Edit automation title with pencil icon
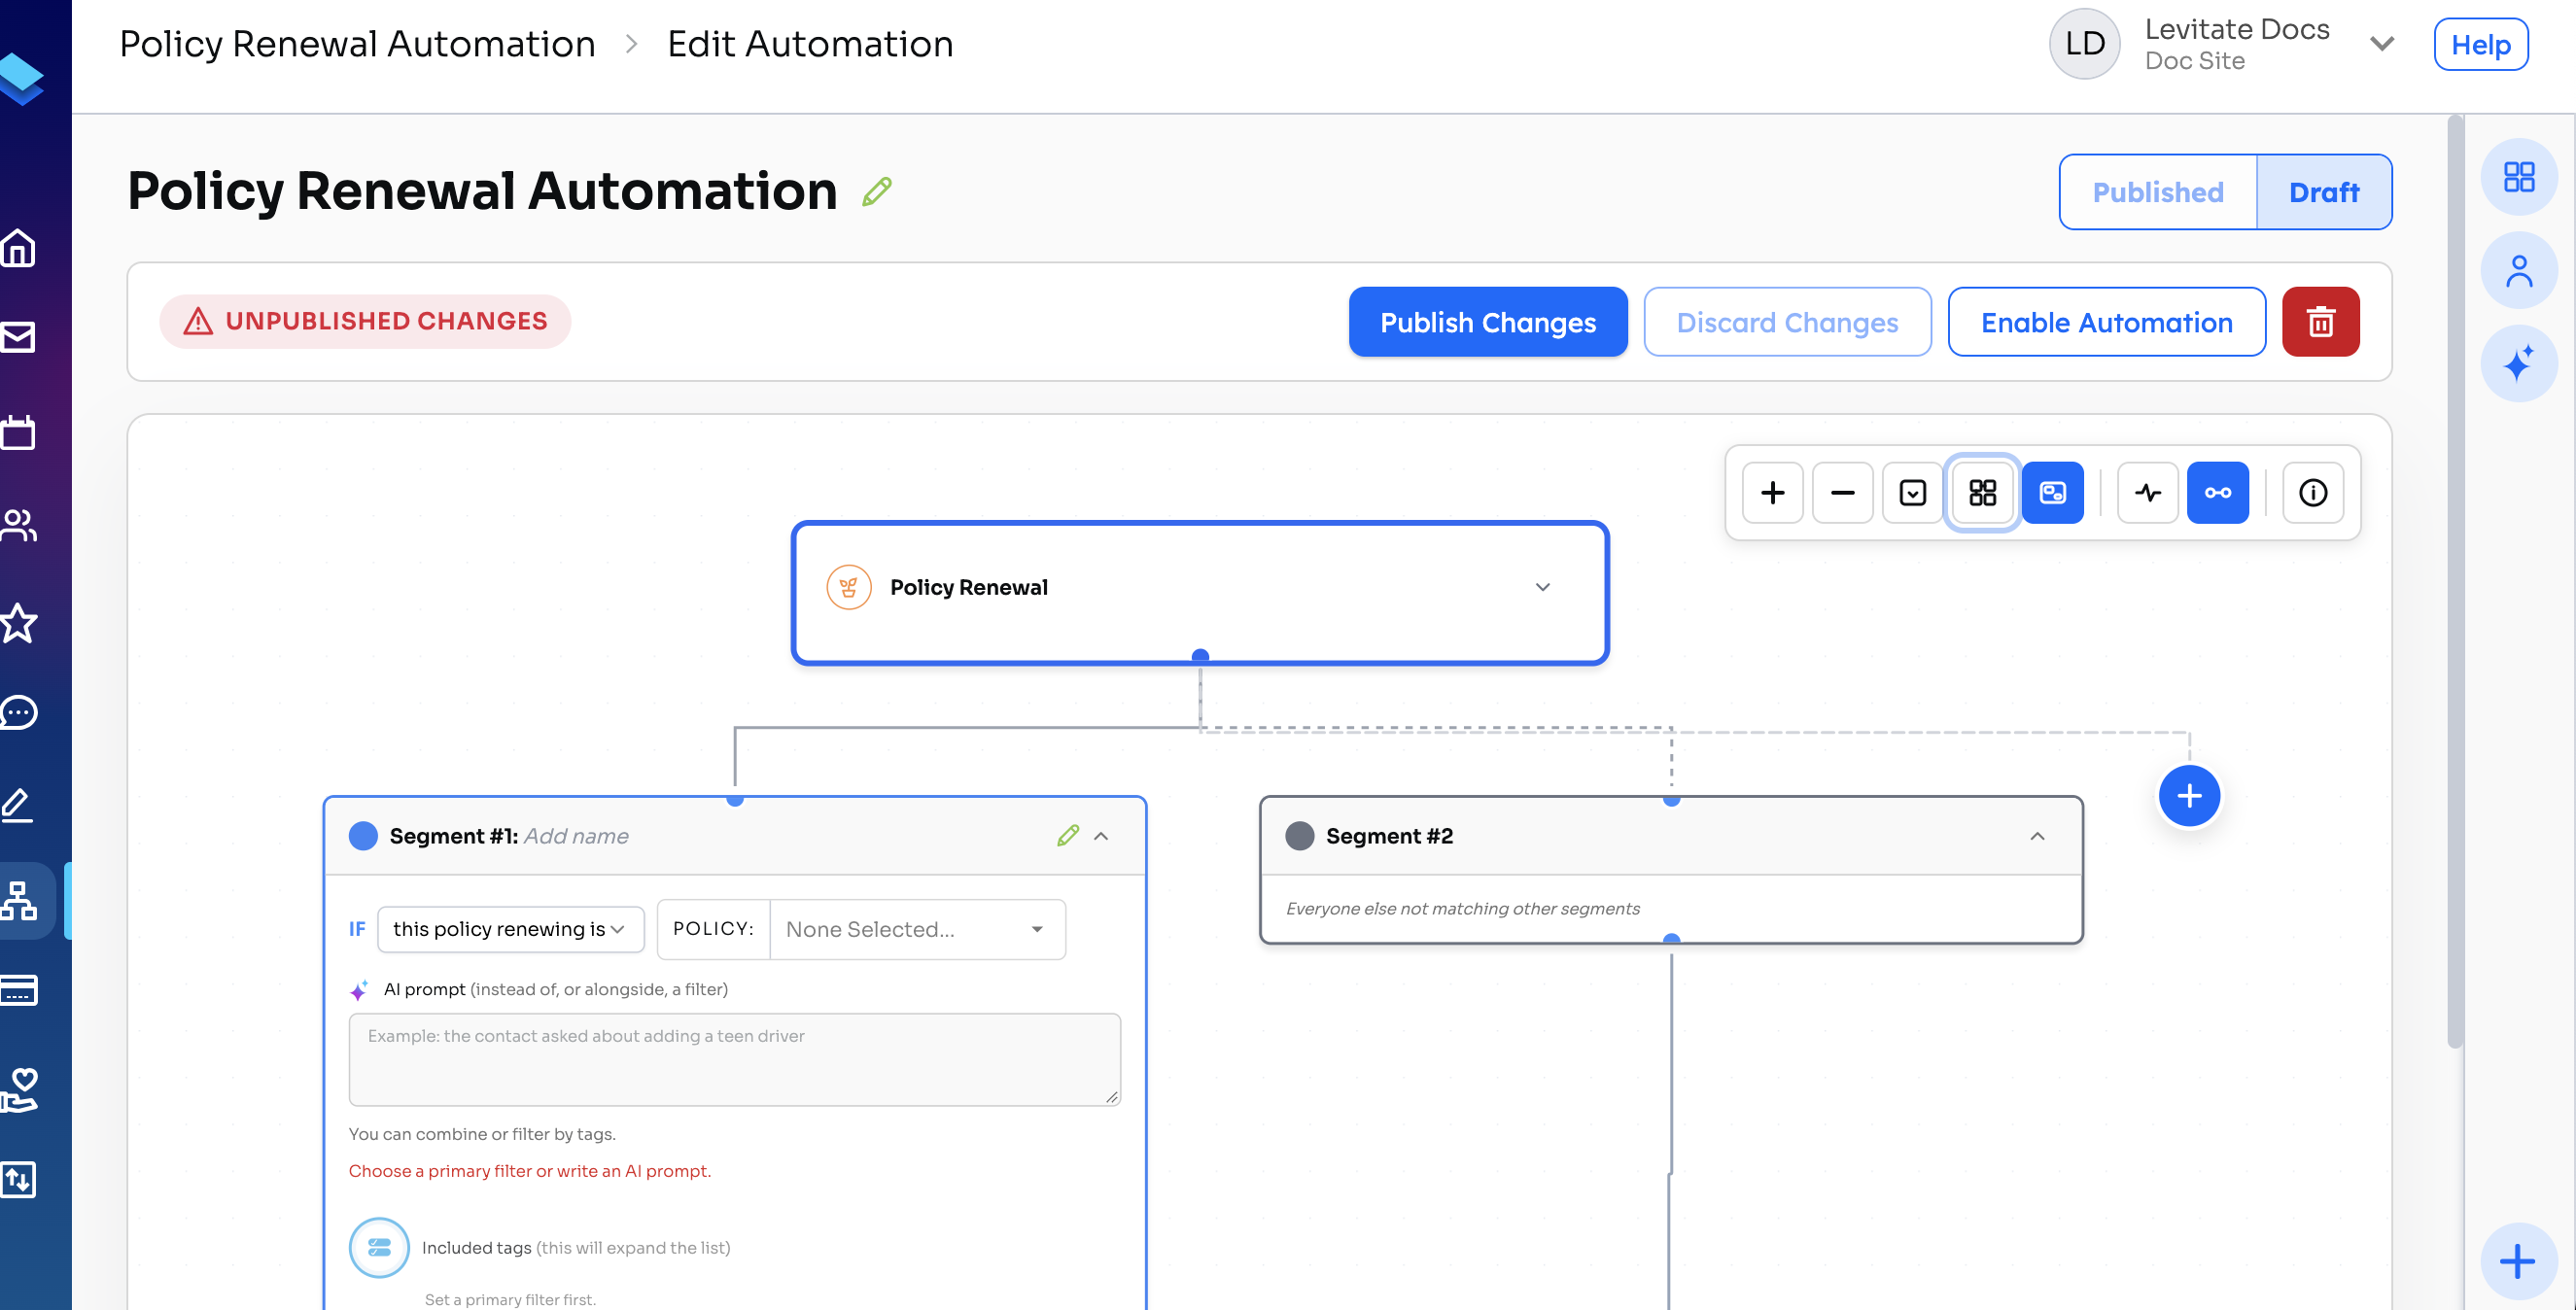The height and width of the screenshot is (1310, 2576). (x=876, y=191)
